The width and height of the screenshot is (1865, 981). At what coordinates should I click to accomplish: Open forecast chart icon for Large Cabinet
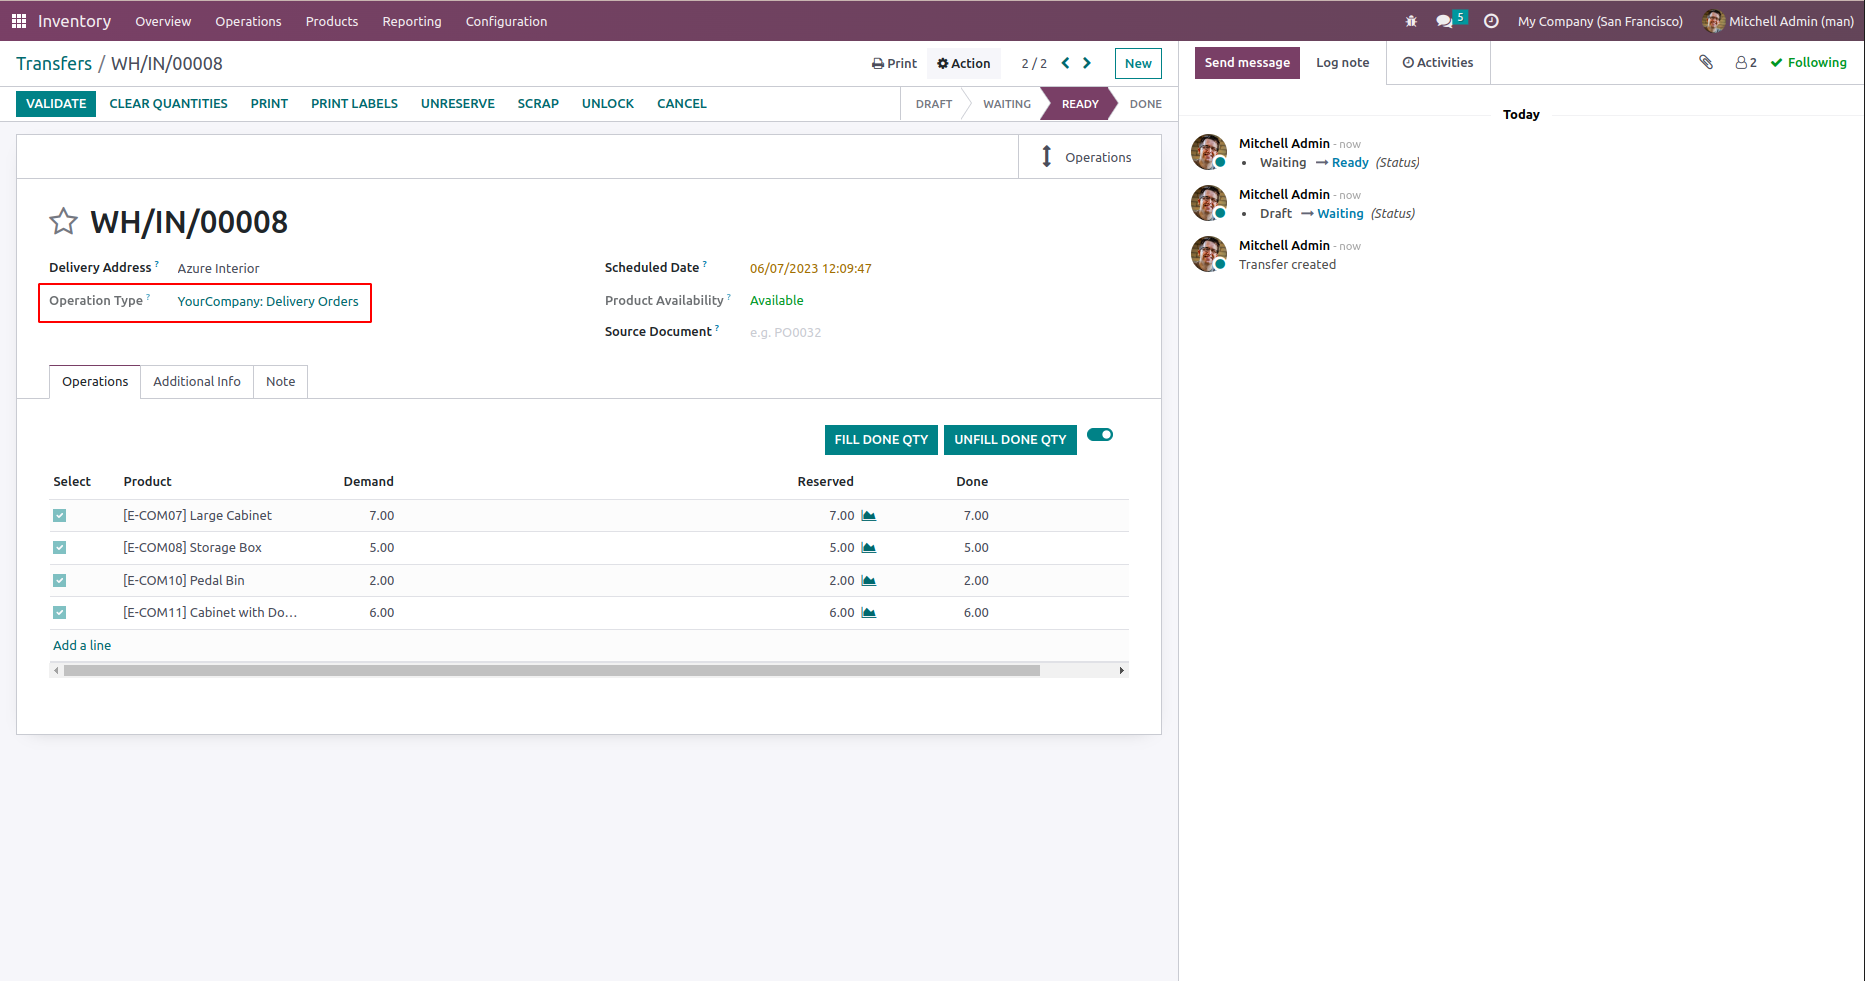(x=869, y=516)
